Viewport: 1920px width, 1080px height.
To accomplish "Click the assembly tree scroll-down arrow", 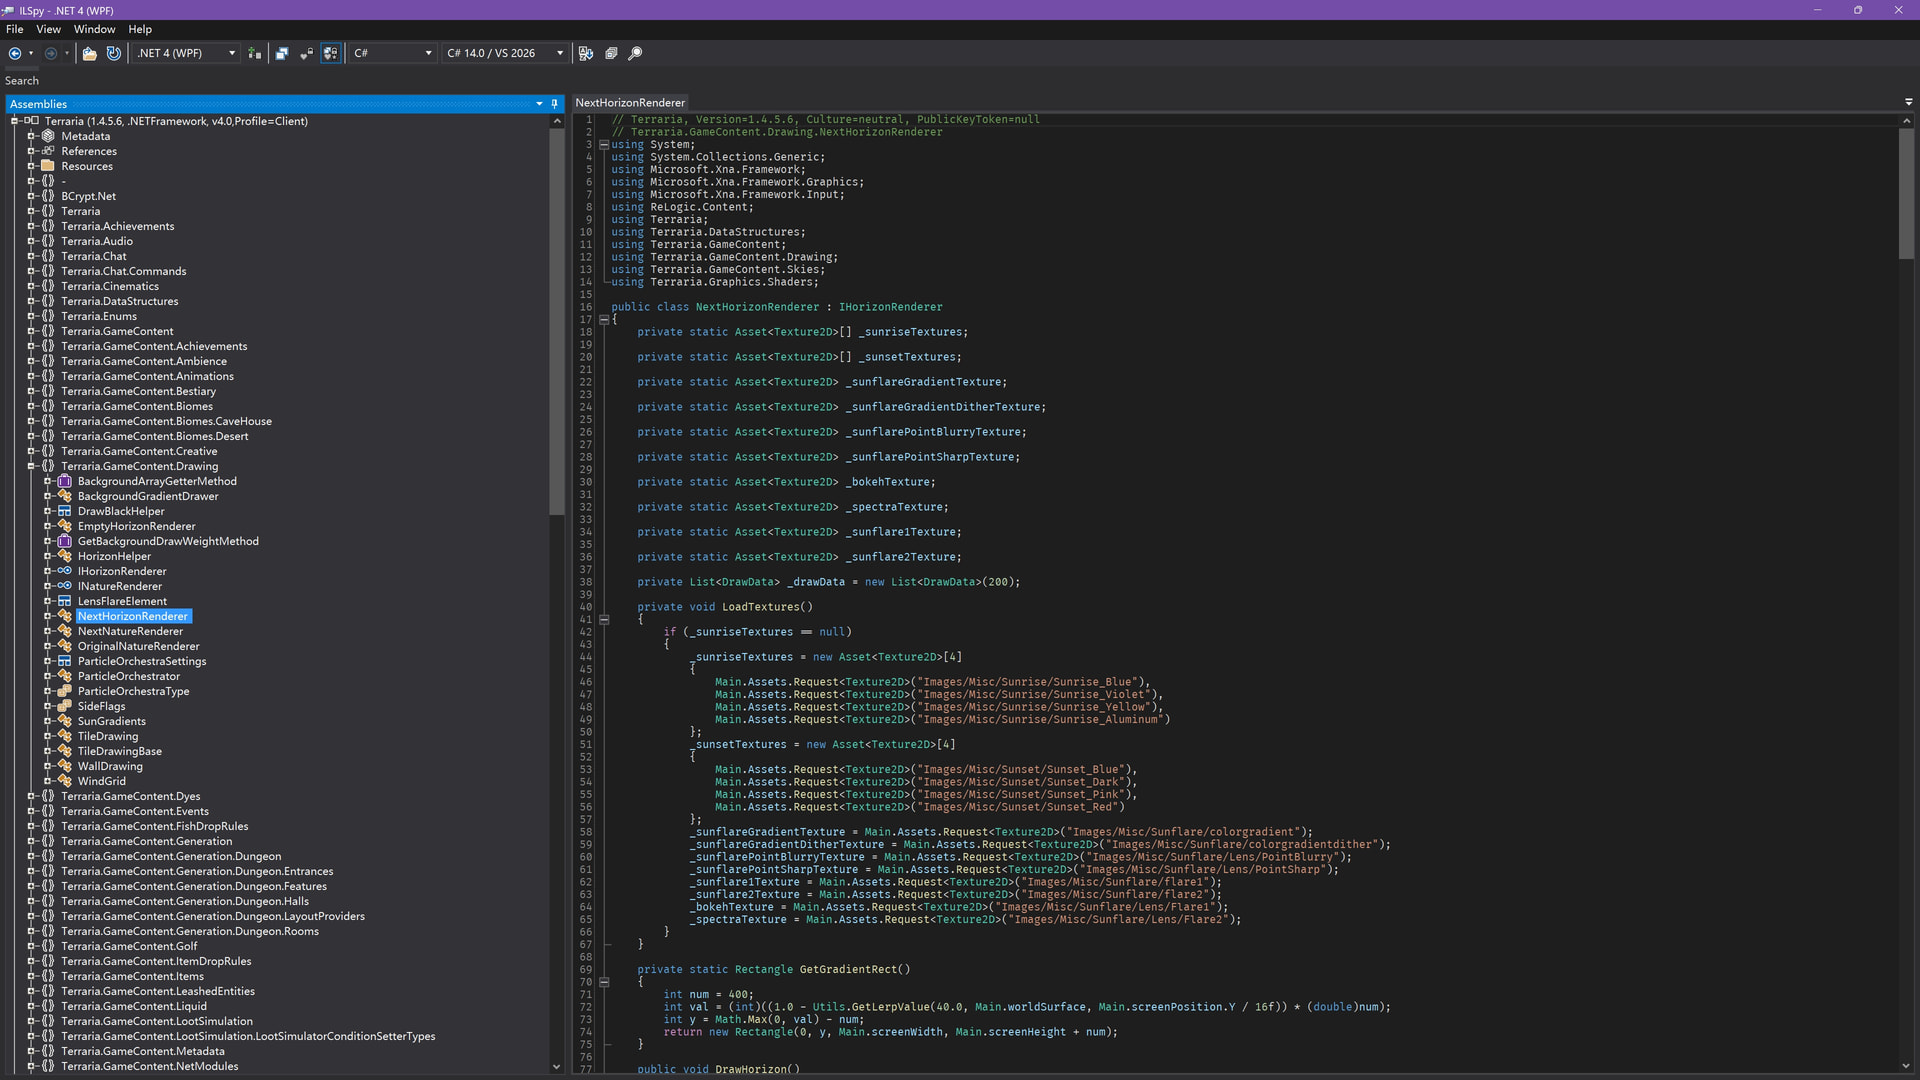I will point(557,1067).
